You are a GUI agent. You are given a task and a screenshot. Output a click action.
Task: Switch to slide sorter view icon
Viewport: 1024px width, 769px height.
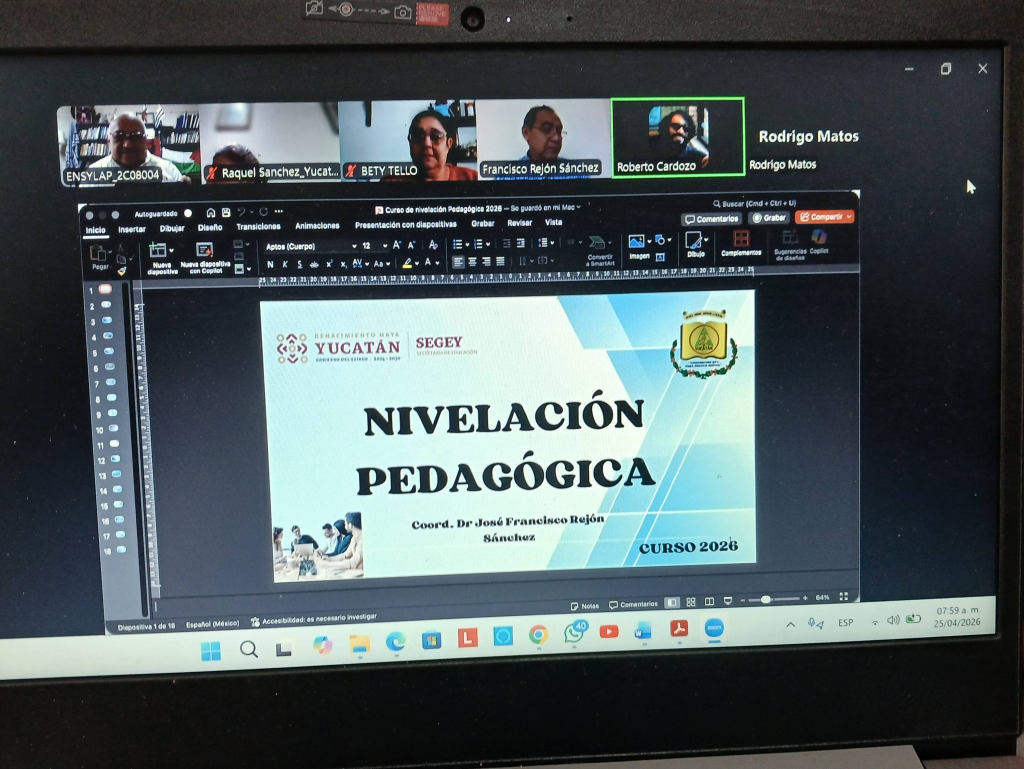690,602
